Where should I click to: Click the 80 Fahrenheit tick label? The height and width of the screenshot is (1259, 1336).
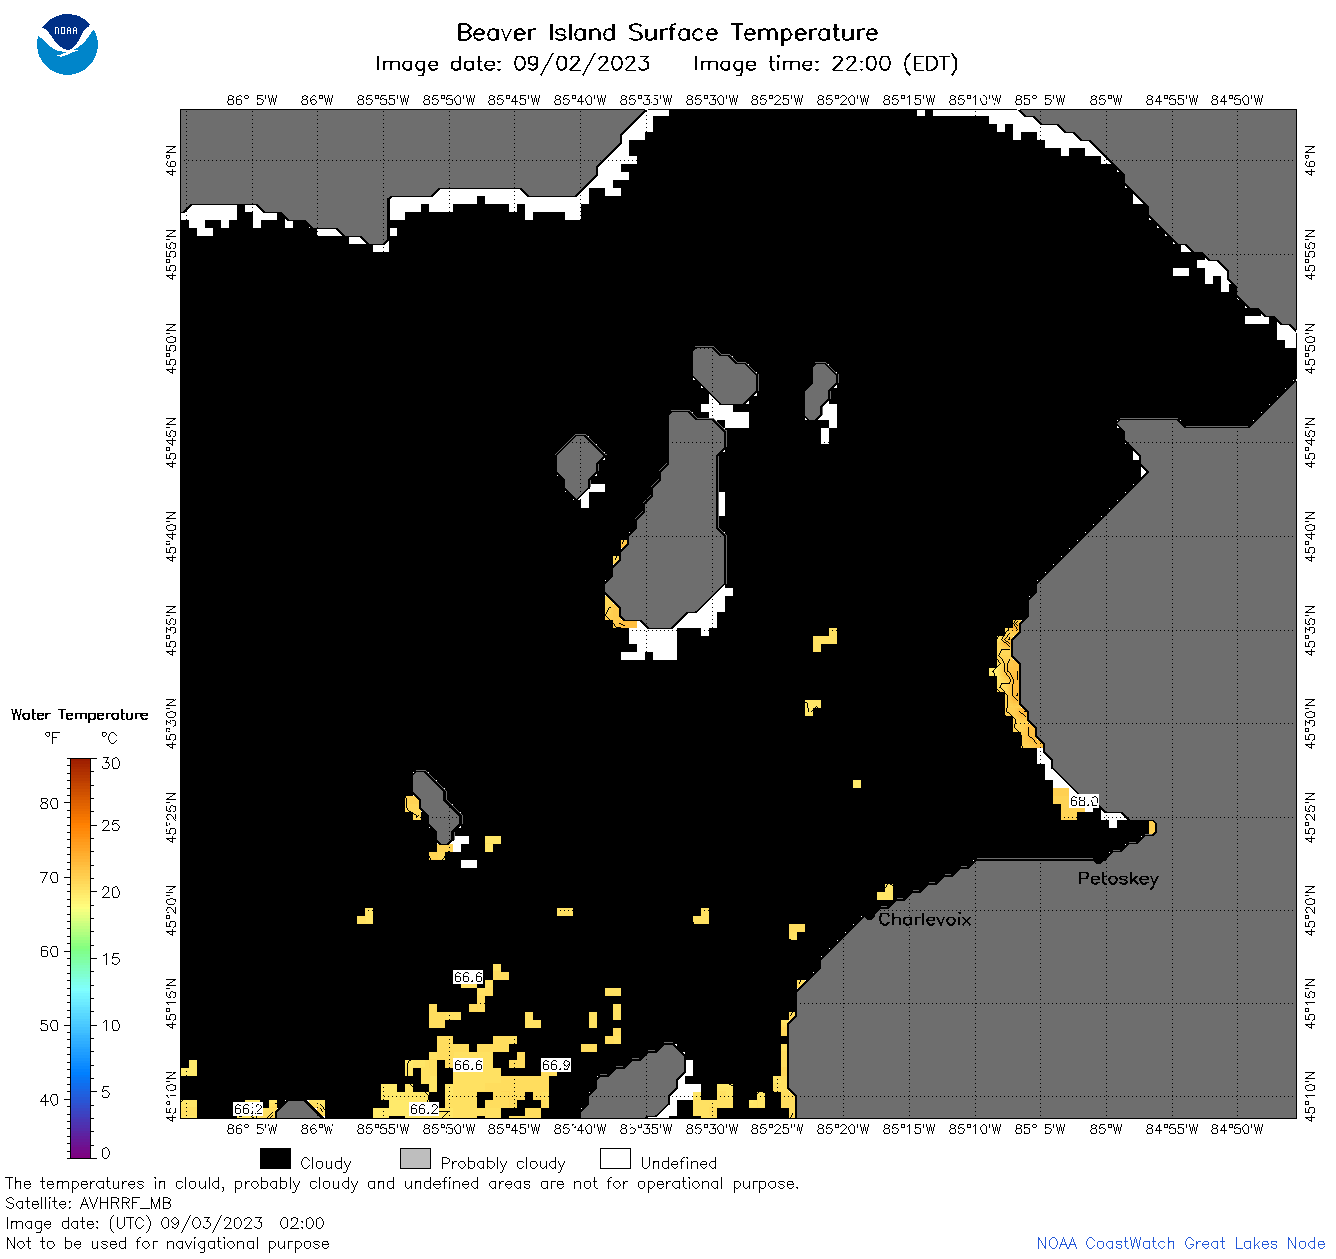[x=49, y=803]
